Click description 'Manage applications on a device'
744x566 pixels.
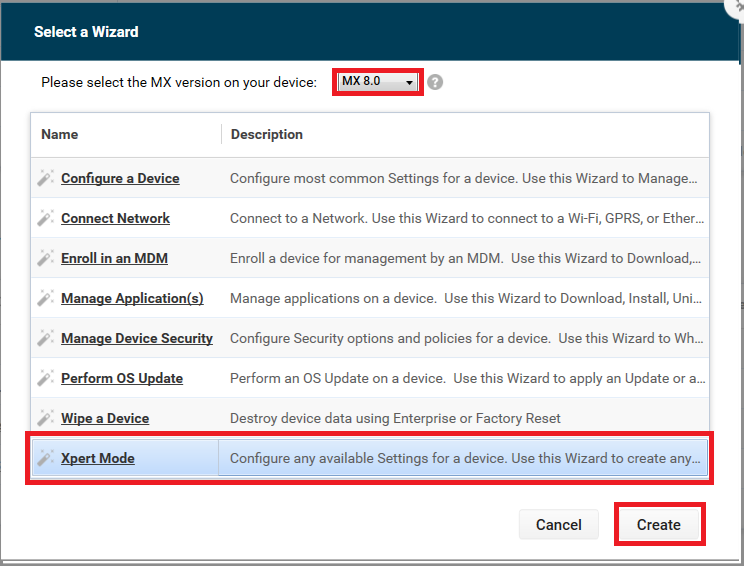[465, 298]
